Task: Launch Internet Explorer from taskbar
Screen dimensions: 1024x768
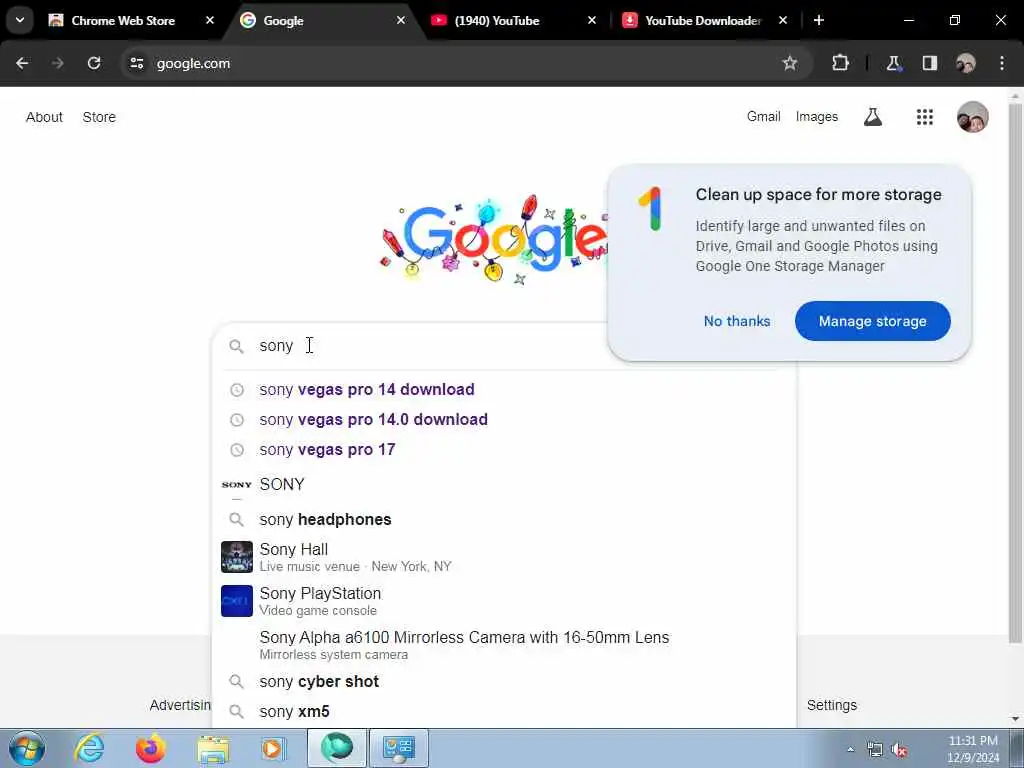Action: pos(89,748)
